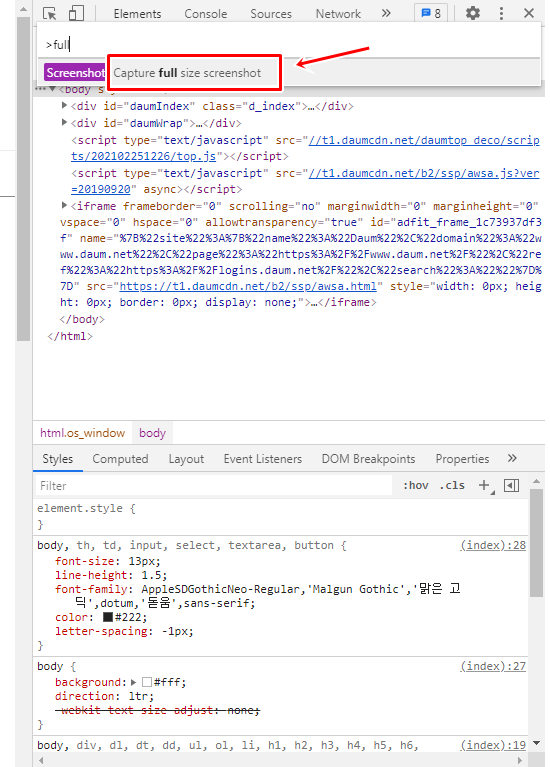Click the direction ltr value

click(139, 697)
